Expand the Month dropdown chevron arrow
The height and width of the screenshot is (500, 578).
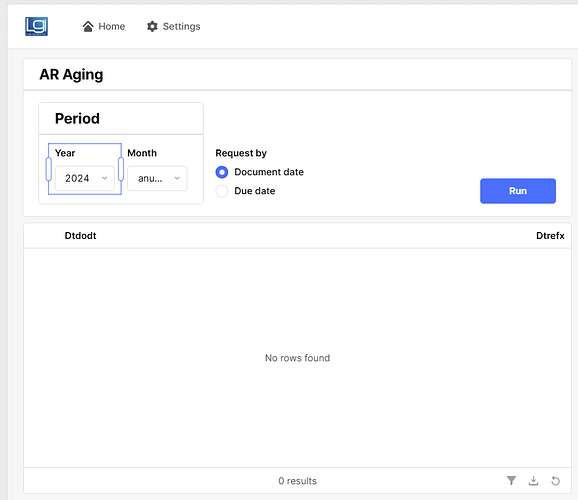pyautogui.click(x=177, y=178)
